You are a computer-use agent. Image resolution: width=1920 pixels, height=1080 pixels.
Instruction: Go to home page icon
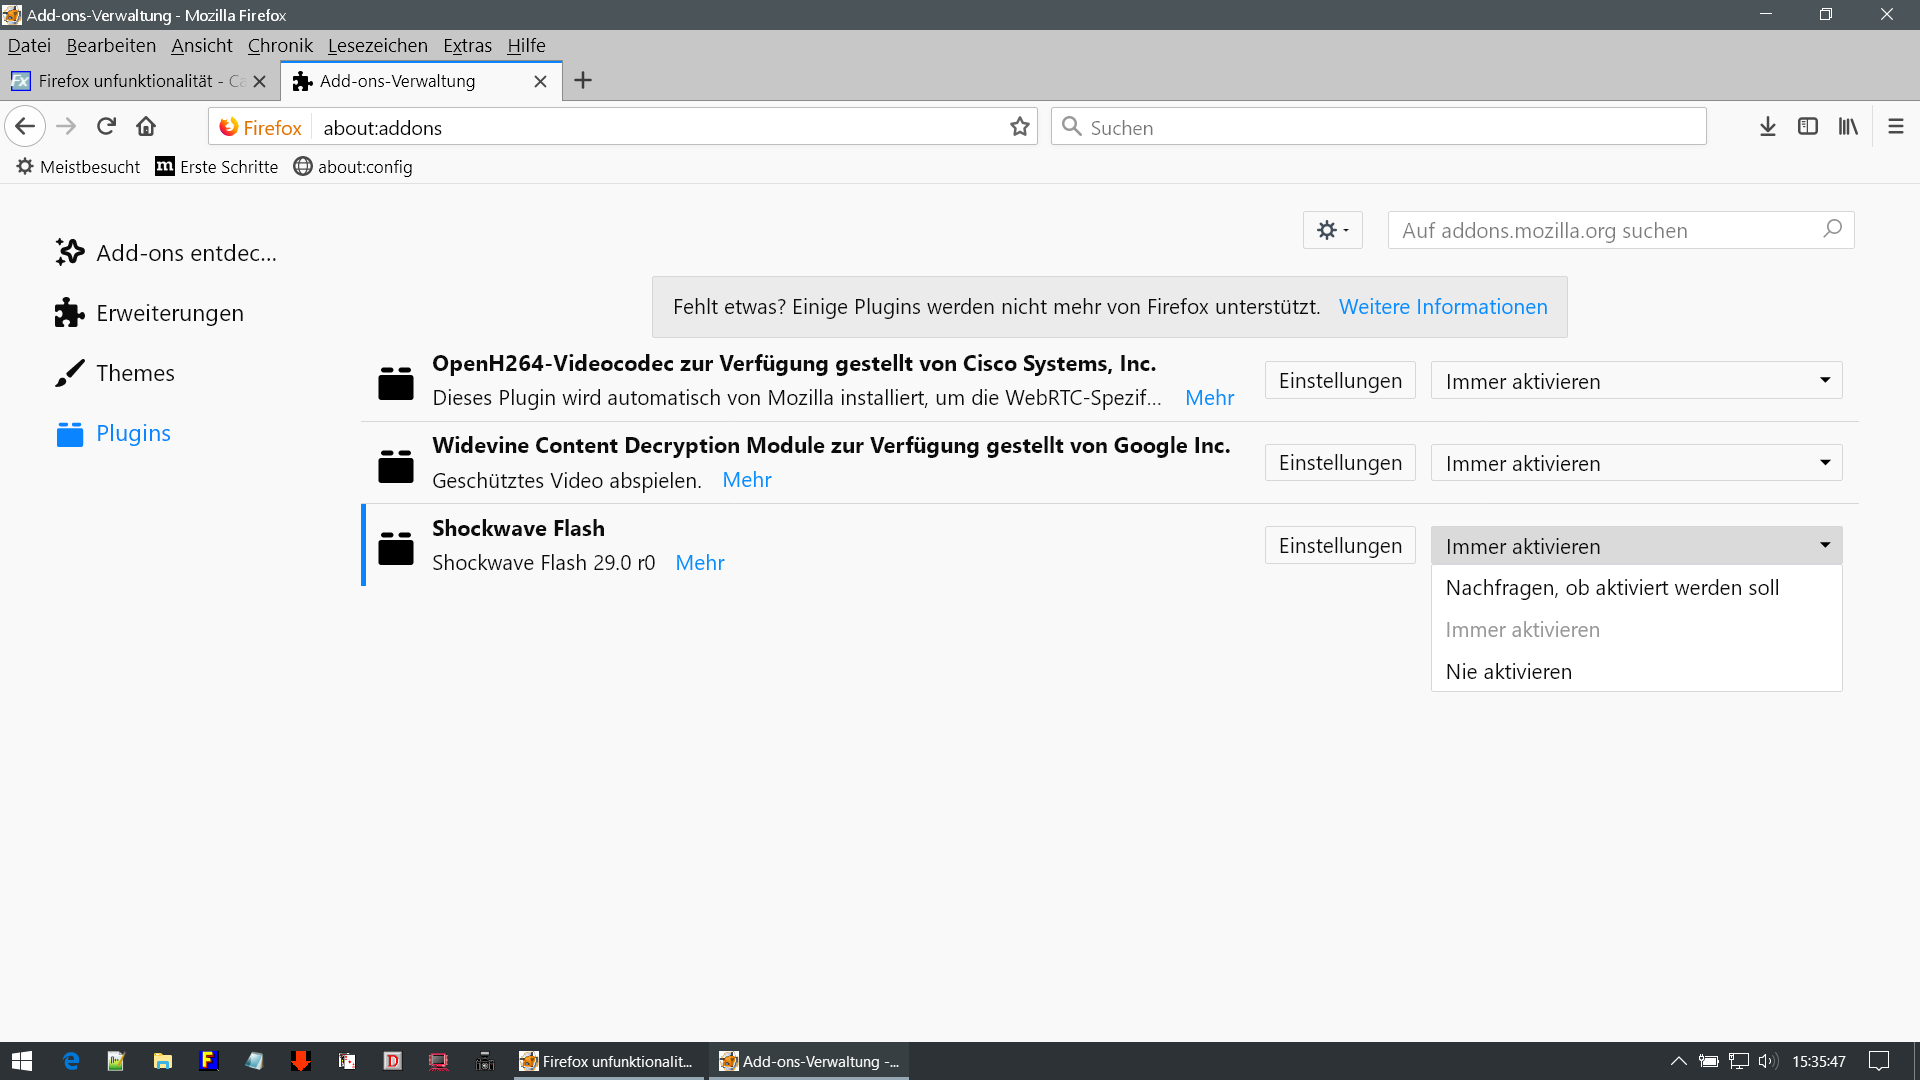[146, 127]
